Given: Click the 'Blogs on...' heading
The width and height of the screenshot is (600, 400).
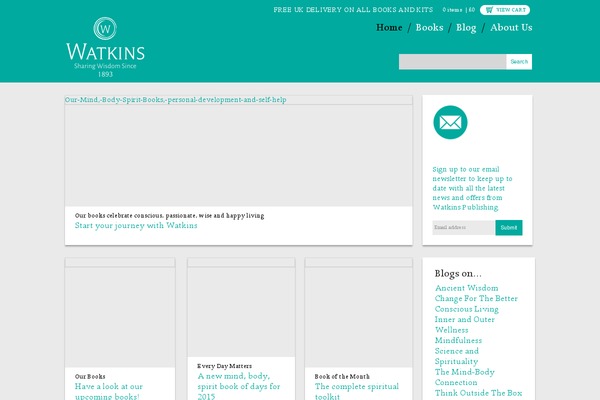Looking at the screenshot, I should tap(458, 273).
